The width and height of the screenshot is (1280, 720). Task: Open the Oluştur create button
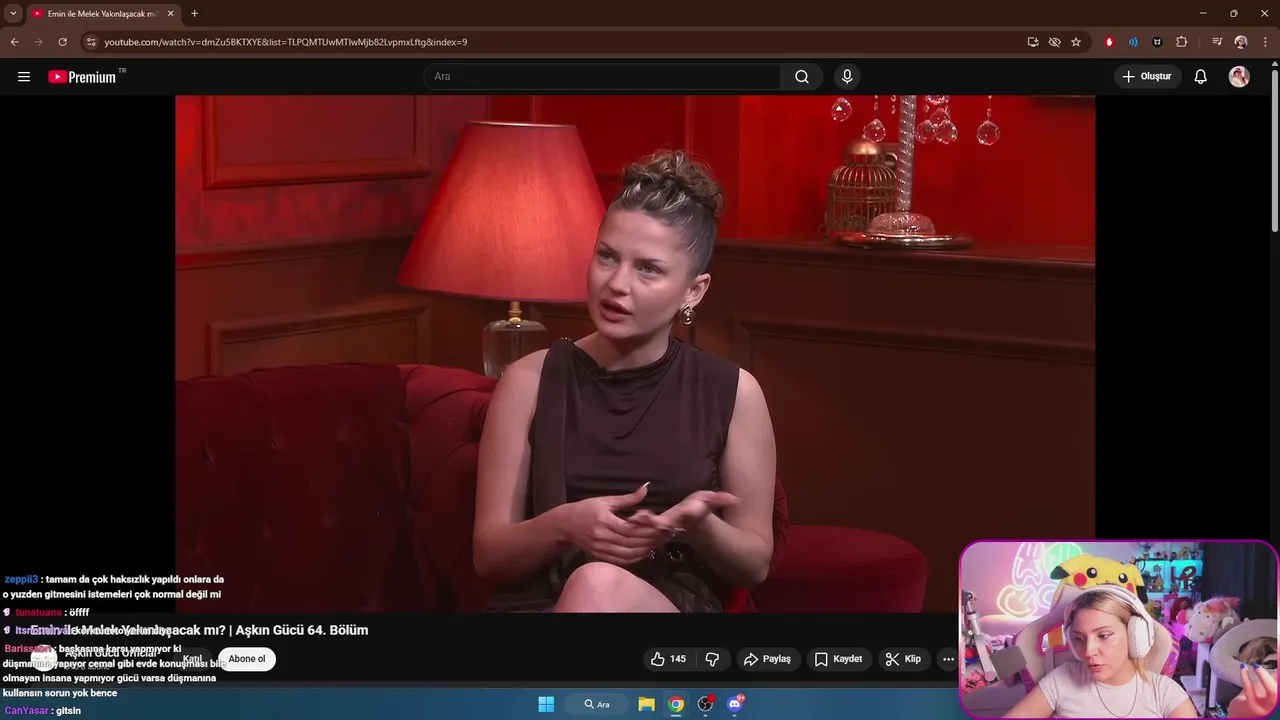tap(1147, 77)
